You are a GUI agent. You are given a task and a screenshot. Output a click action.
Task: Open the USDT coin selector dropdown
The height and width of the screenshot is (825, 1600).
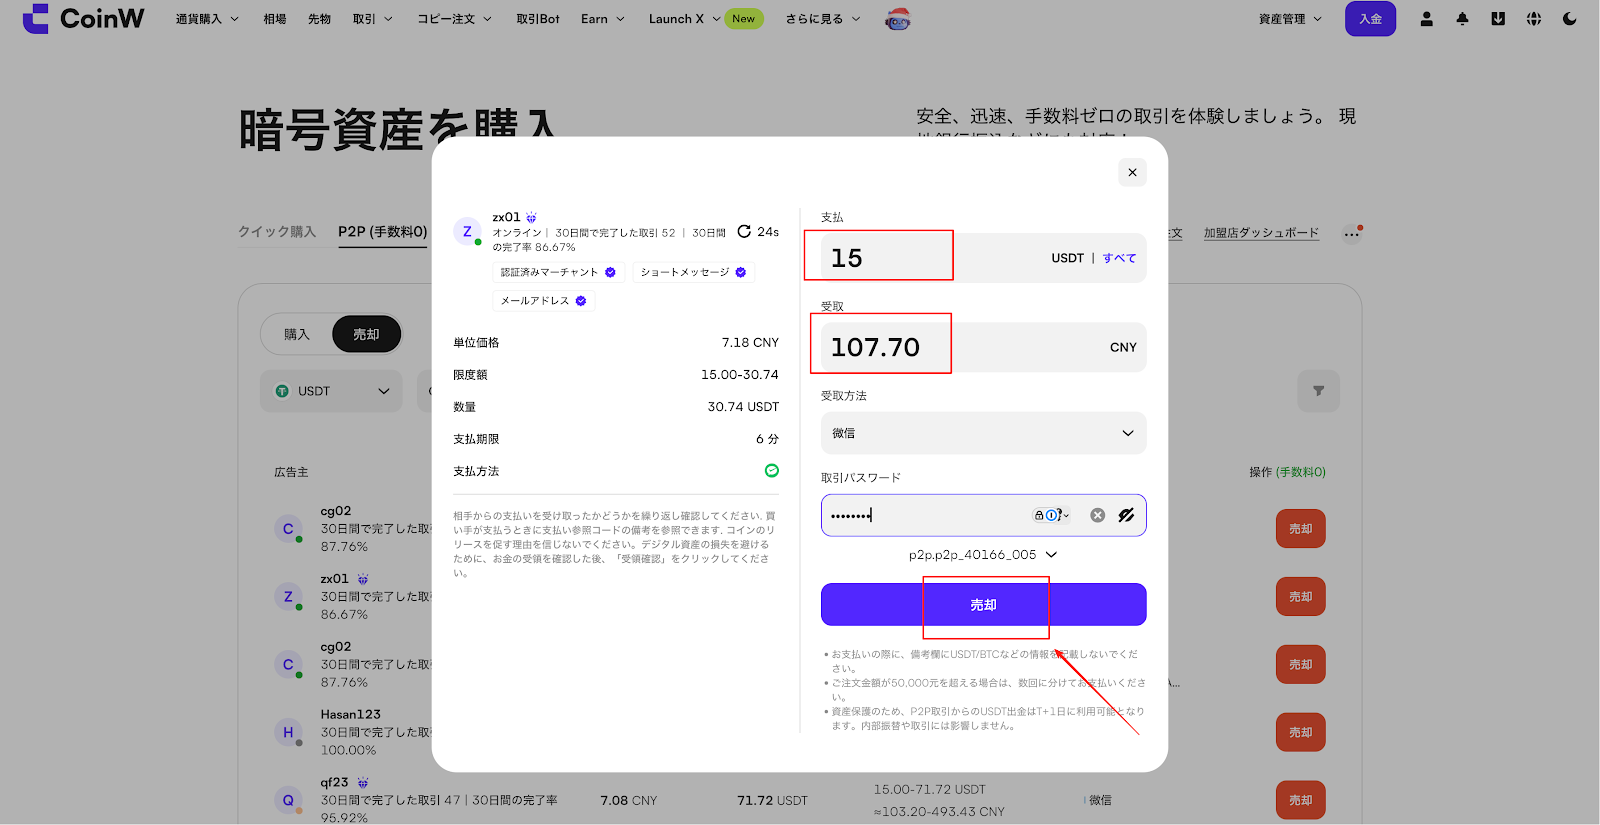point(332,391)
